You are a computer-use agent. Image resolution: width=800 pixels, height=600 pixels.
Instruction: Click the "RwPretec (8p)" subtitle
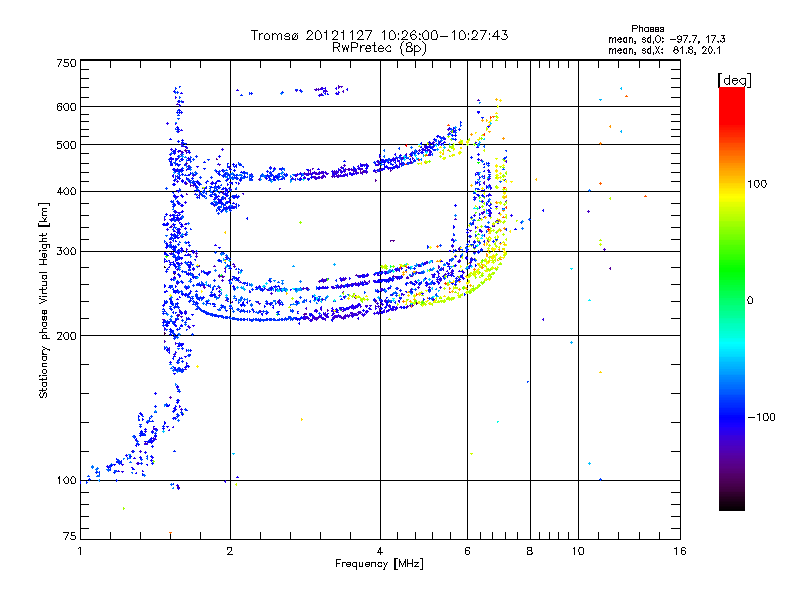coord(379,48)
